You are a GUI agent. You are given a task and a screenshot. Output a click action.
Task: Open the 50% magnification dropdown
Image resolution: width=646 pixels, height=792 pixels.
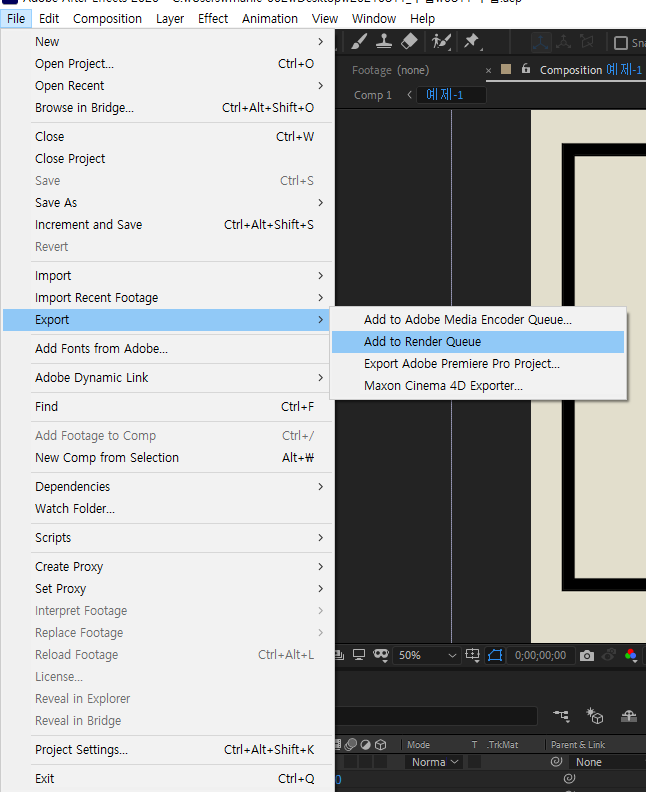coord(427,655)
